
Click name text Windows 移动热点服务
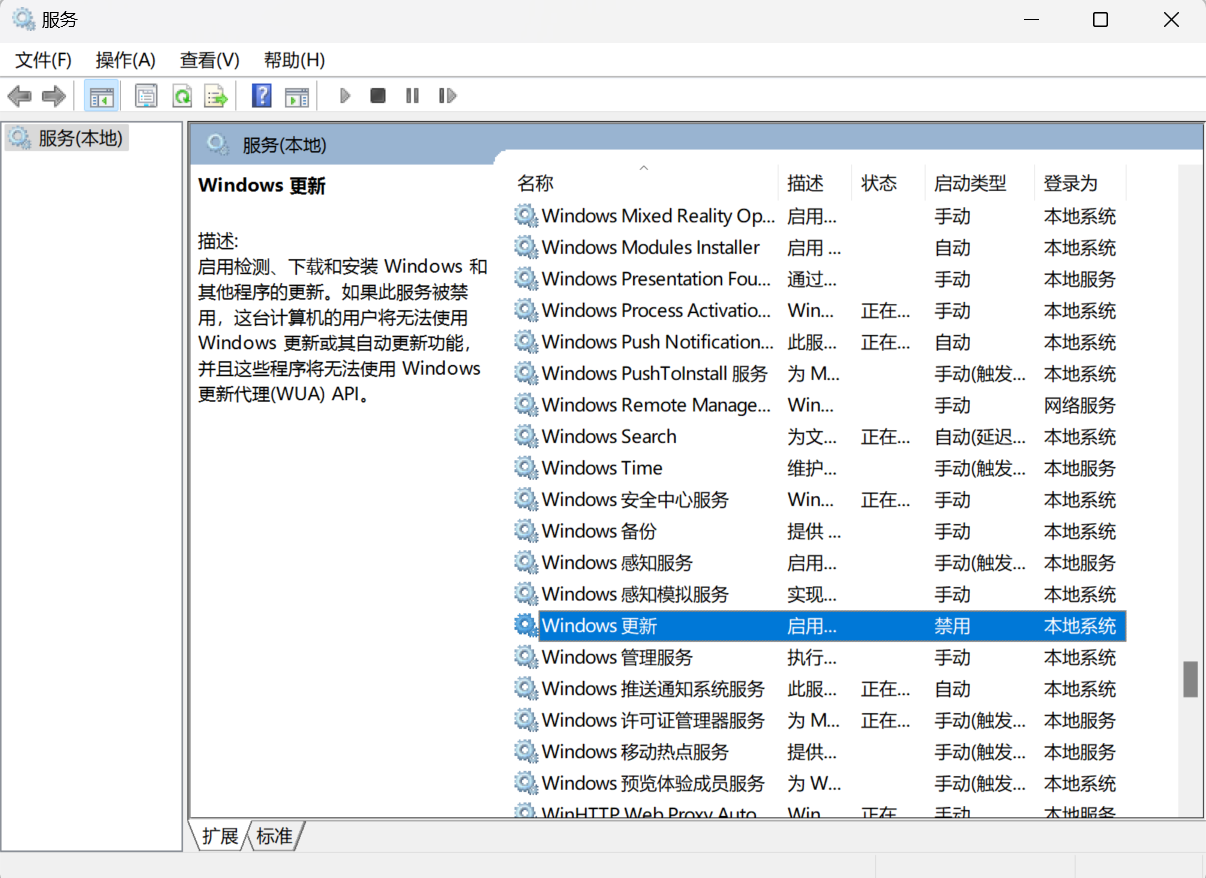(635, 751)
